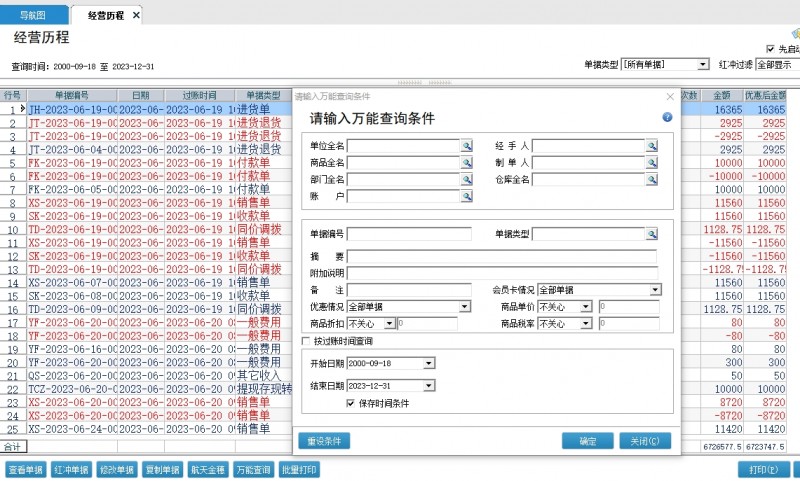The width and height of the screenshot is (800, 481).
Task: Open 红冲过滤 全部显示 dropdown
Action: click(x=778, y=65)
